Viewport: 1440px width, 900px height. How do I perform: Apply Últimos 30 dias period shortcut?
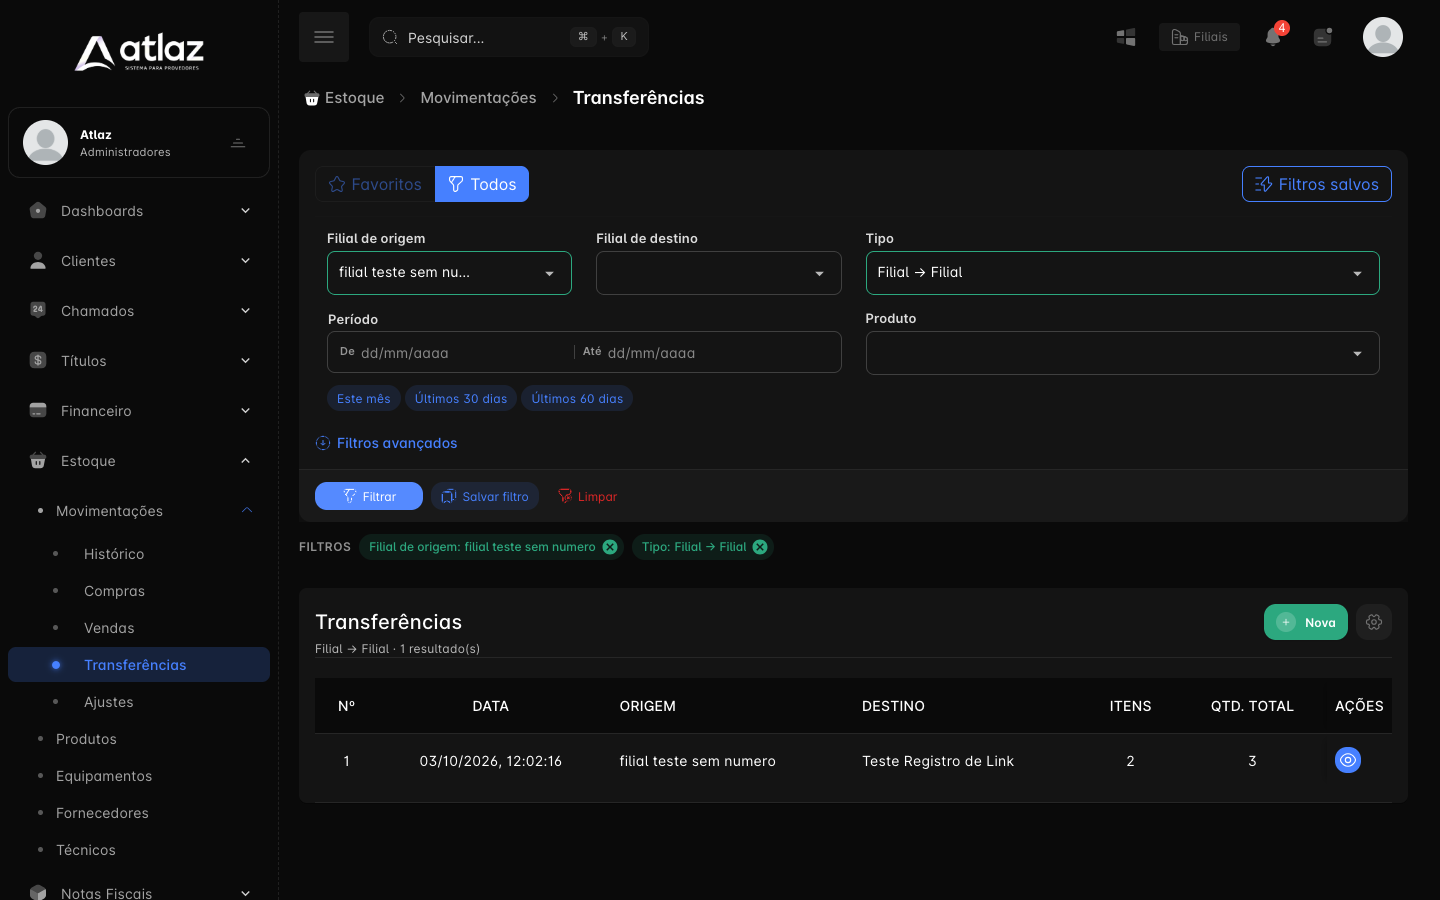coord(461,398)
